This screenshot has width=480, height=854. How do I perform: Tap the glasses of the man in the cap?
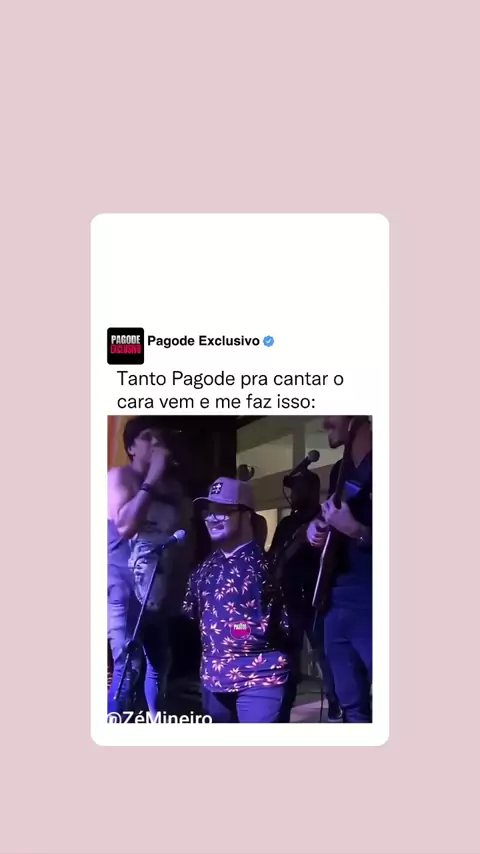(x=219, y=515)
